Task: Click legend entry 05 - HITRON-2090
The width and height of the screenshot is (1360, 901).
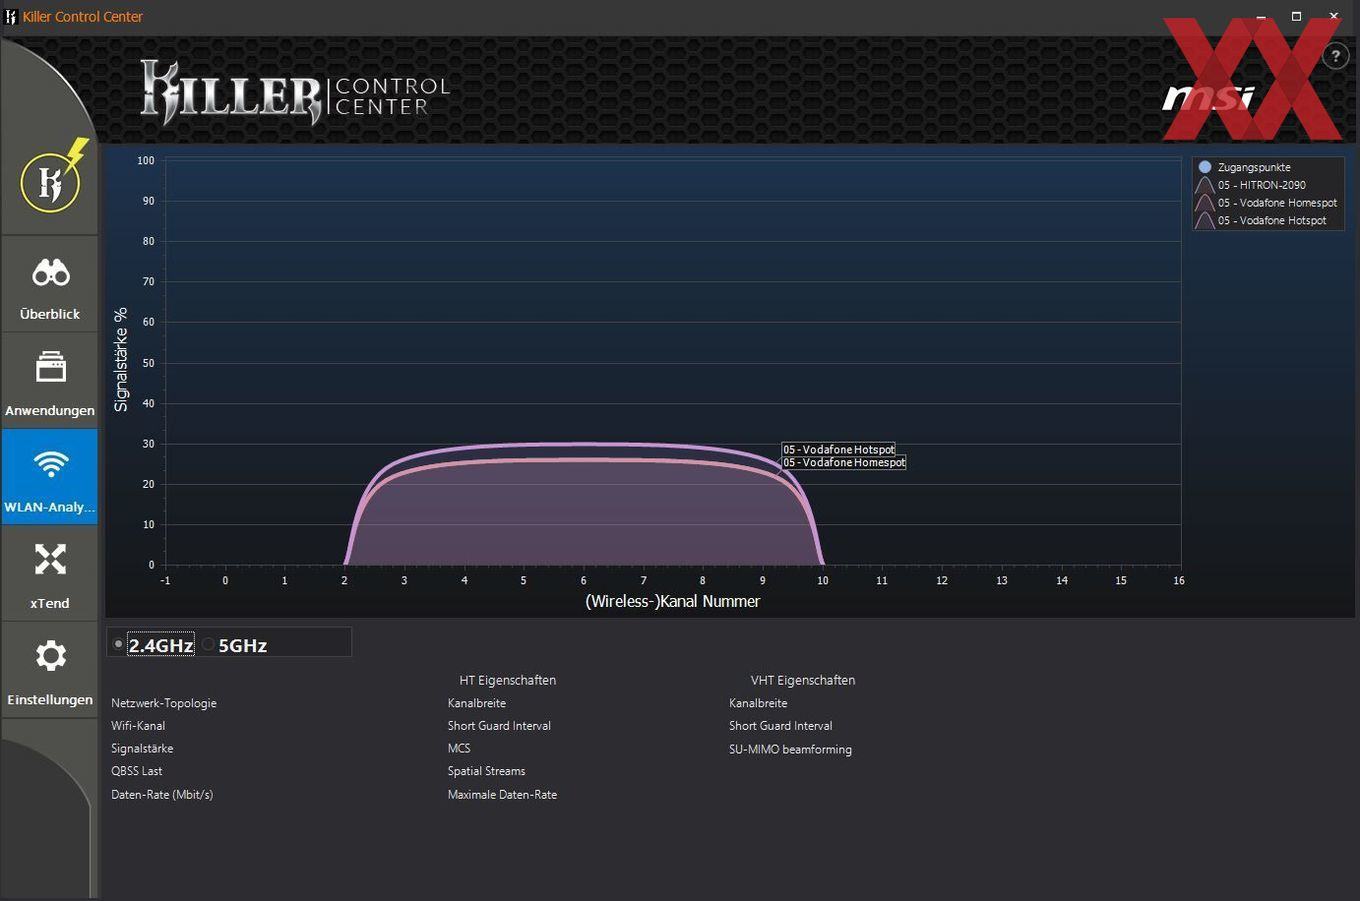Action: pyautogui.click(x=1251, y=185)
